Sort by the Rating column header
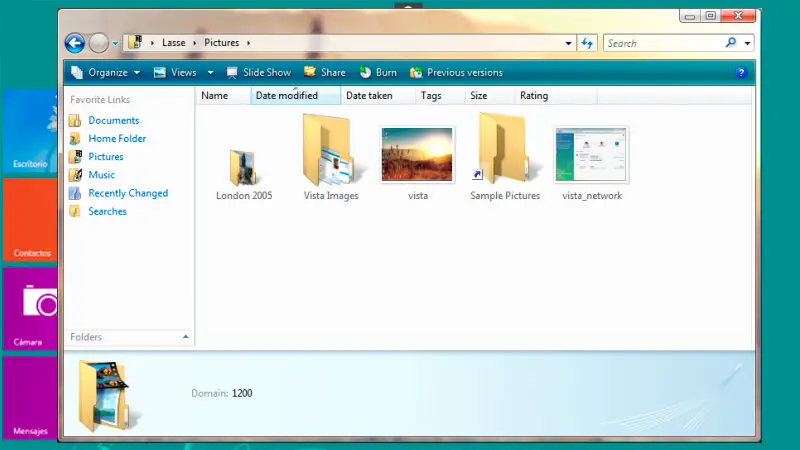 click(x=556, y=95)
